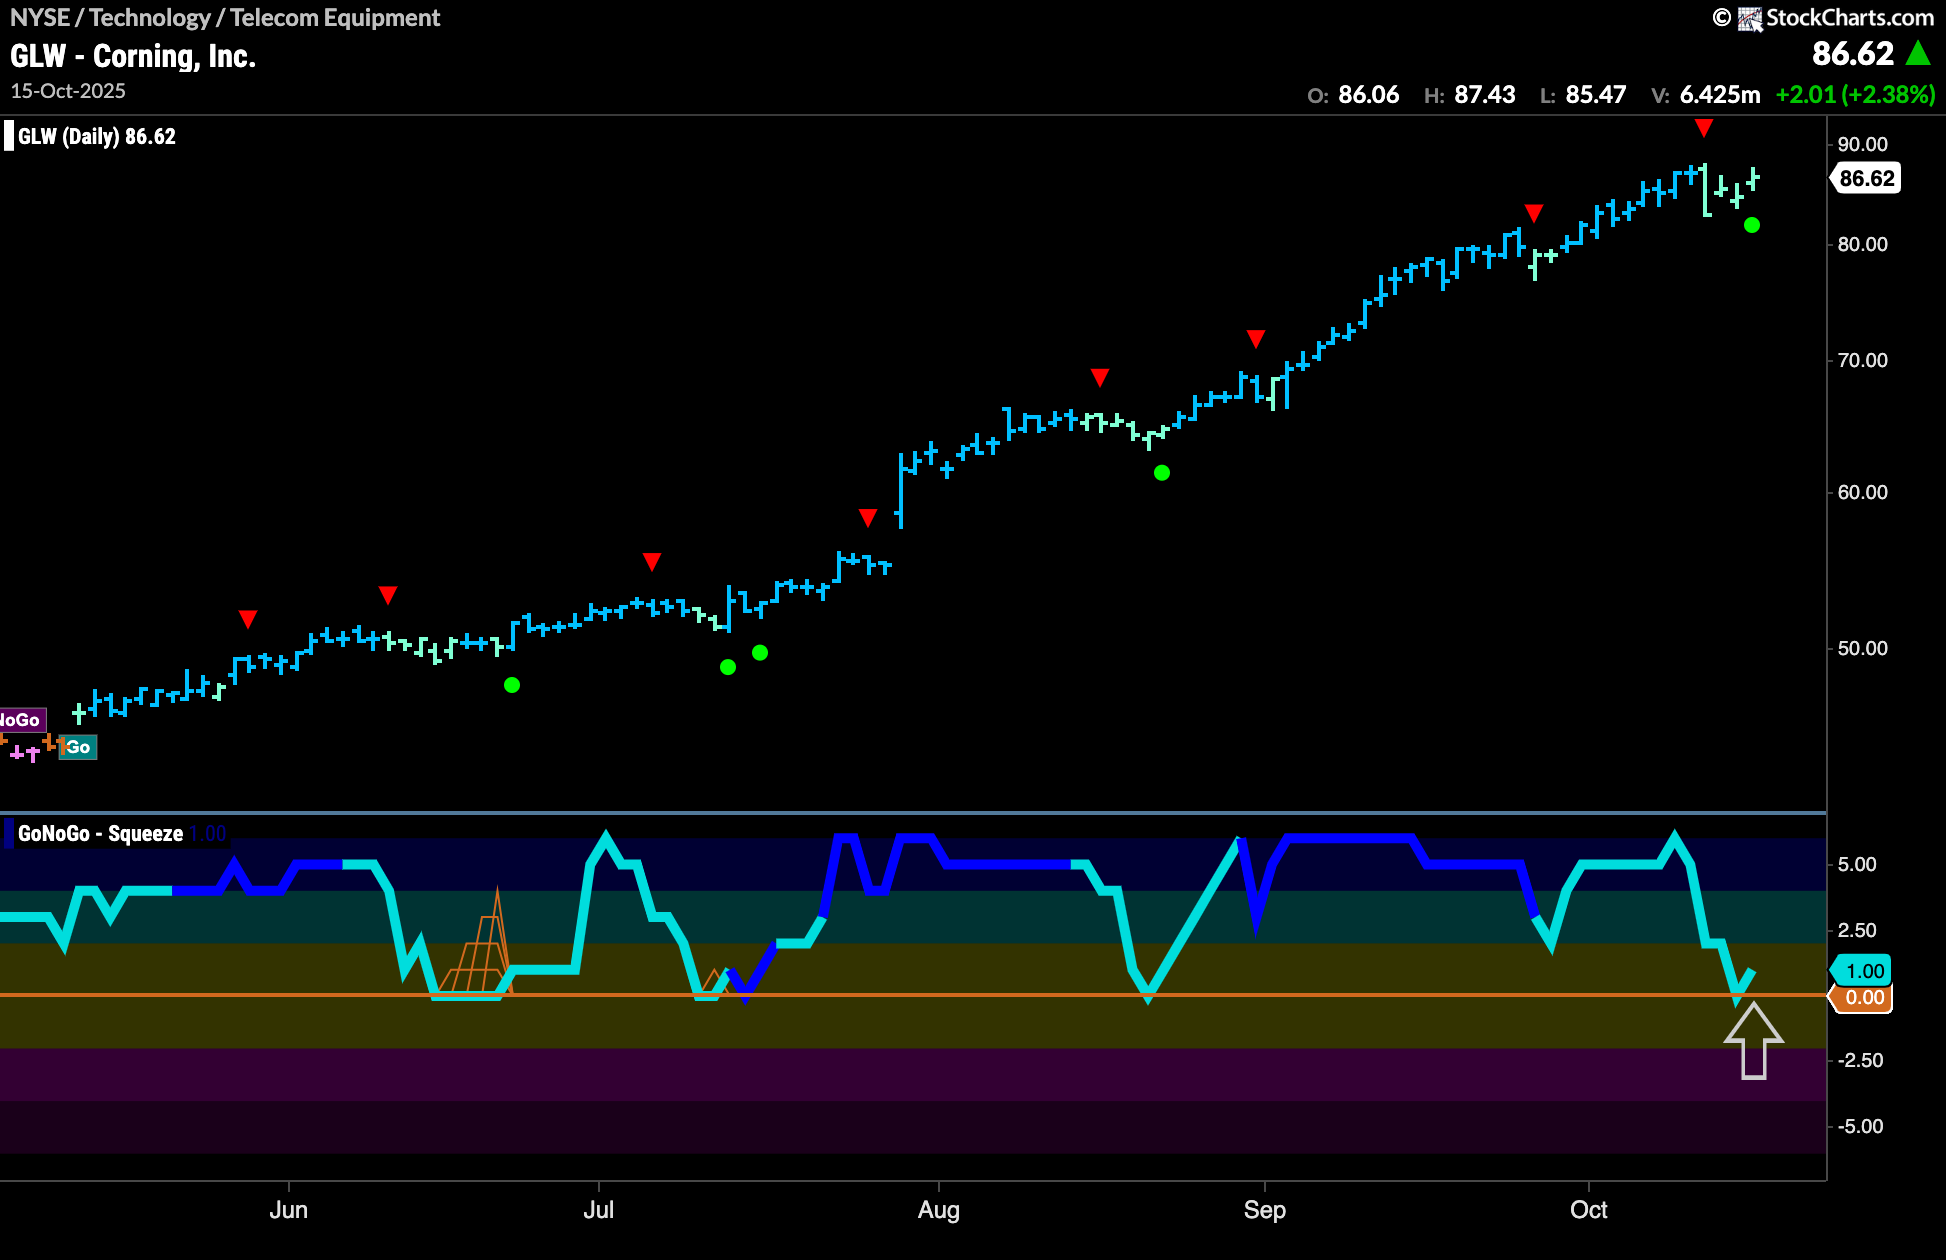This screenshot has height=1260, width=1946.
Task: Click the green dot below the latest price bars
Action: tap(1751, 226)
